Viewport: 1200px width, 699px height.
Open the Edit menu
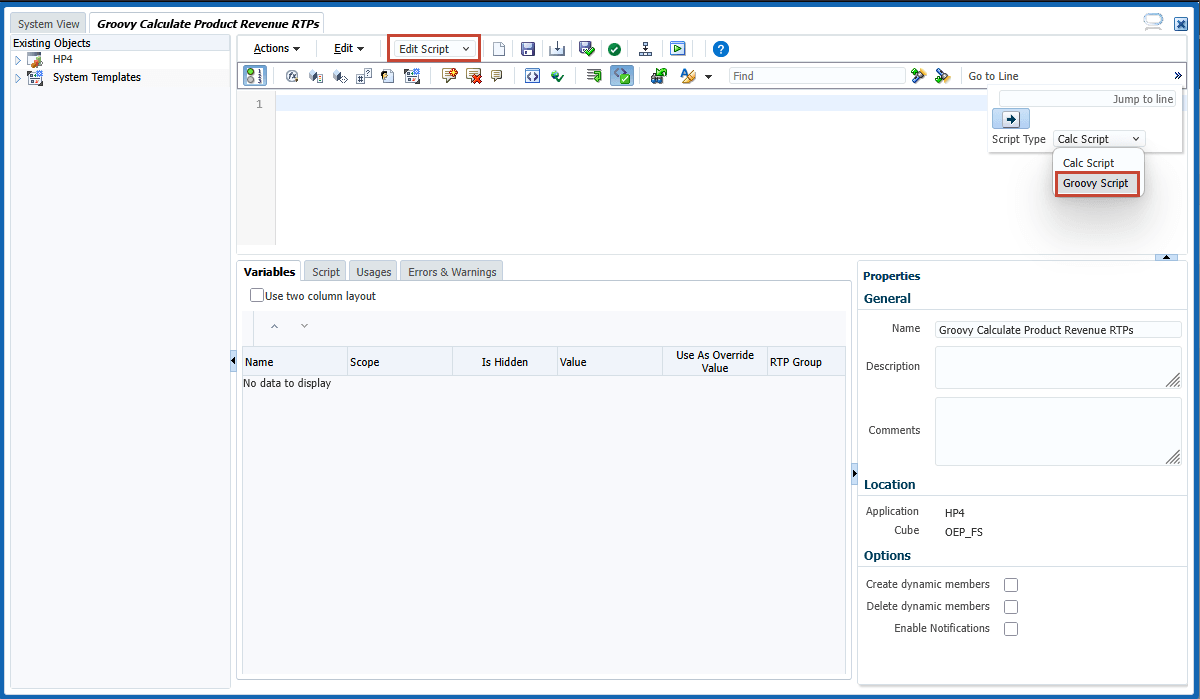click(348, 48)
